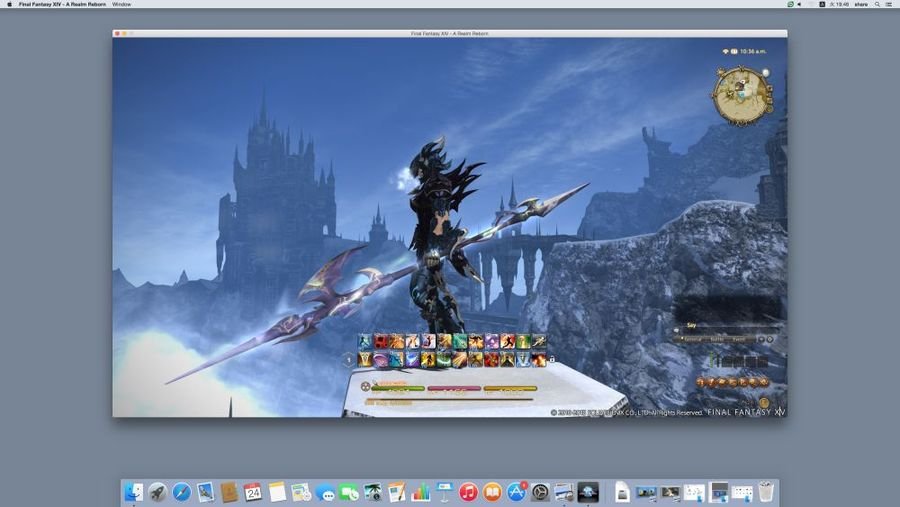Select the General chat tab

tap(693, 339)
